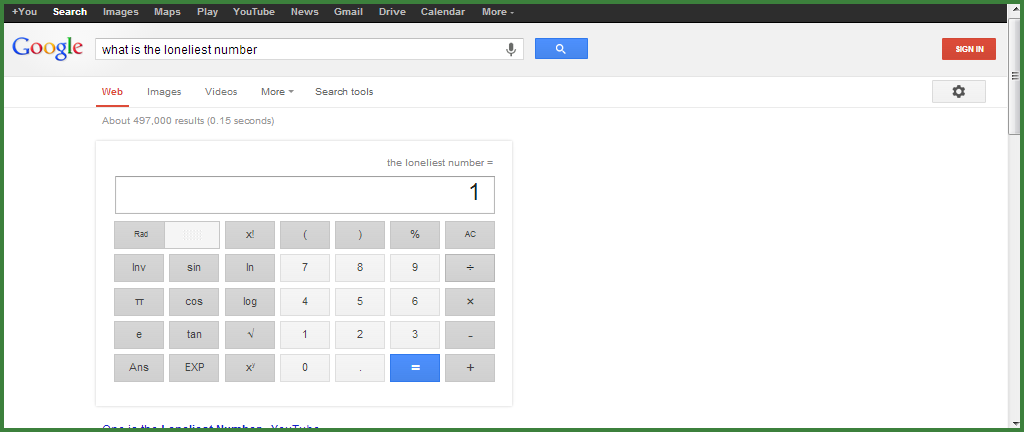Open Search tools options
Viewport: 1024px width, 432px height.
(344, 92)
